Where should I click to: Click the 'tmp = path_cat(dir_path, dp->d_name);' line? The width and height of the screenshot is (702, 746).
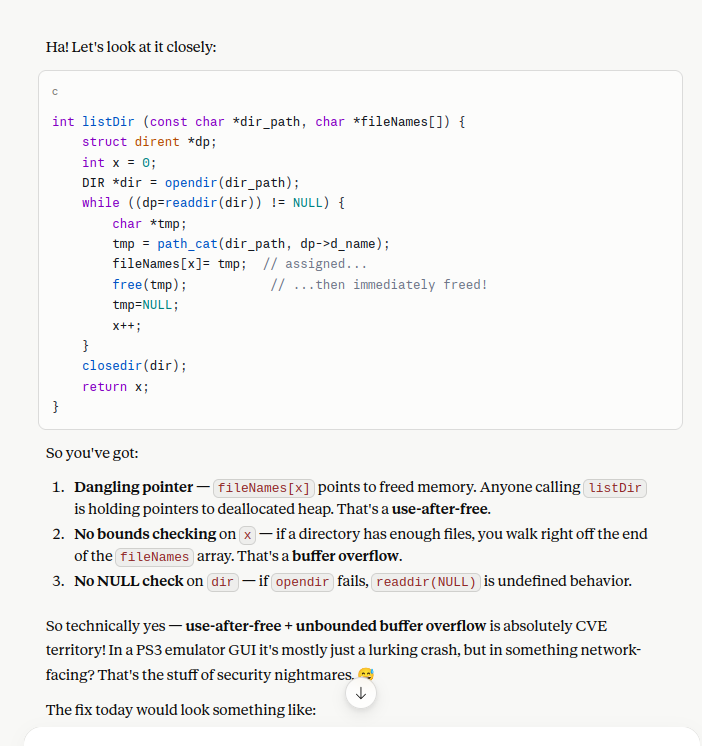(251, 244)
